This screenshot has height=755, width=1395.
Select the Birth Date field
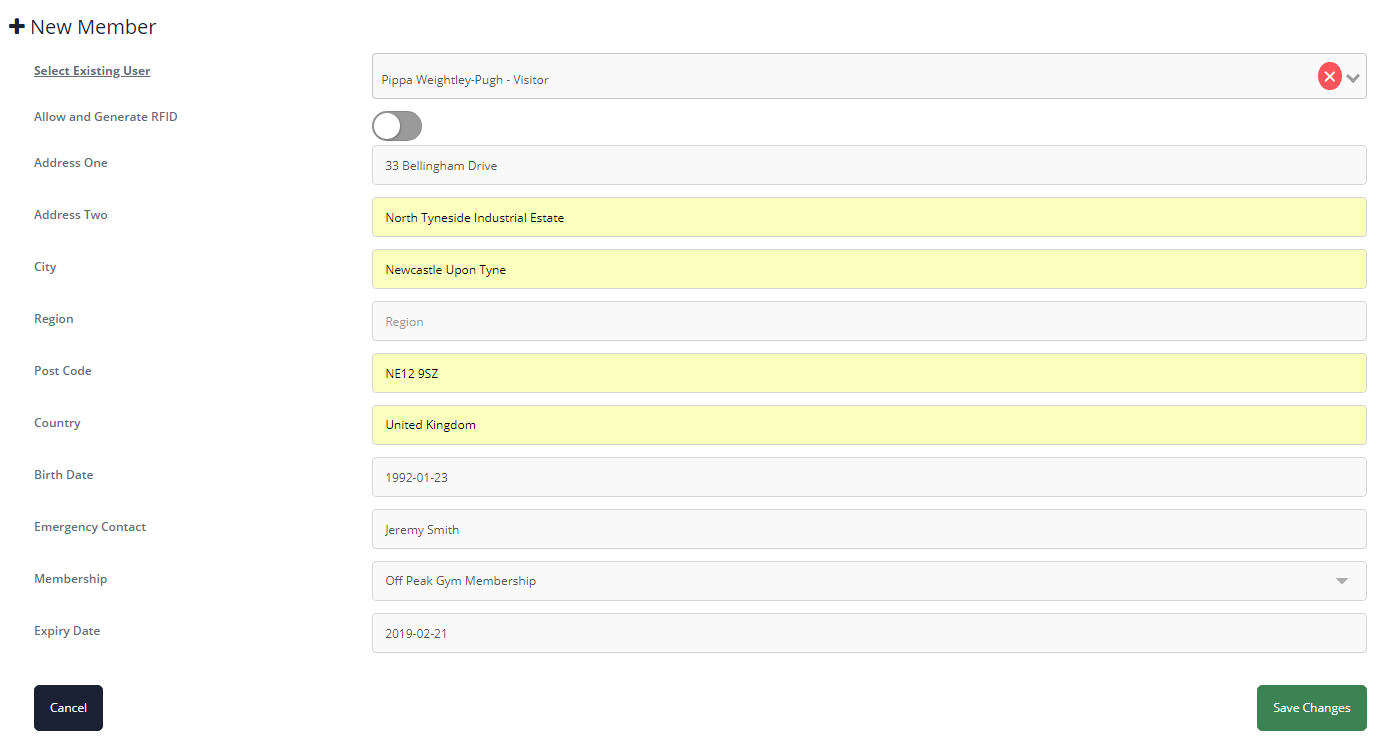point(869,477)
